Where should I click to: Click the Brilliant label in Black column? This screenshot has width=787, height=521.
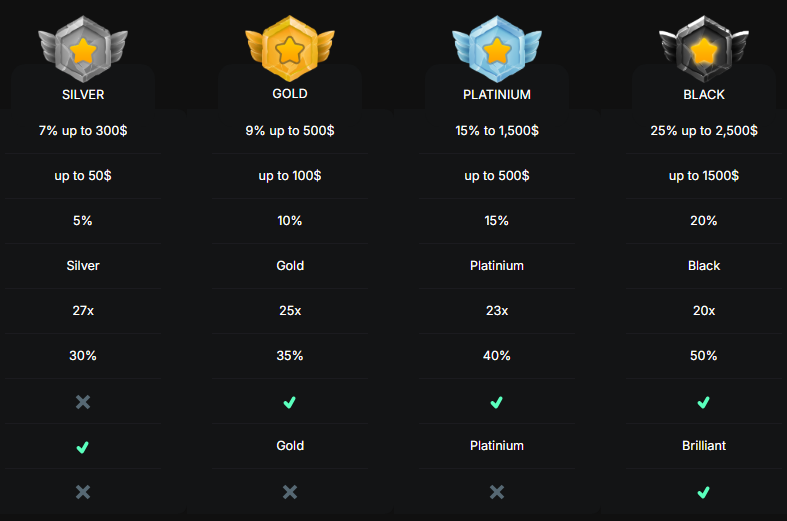click(704, 446)
